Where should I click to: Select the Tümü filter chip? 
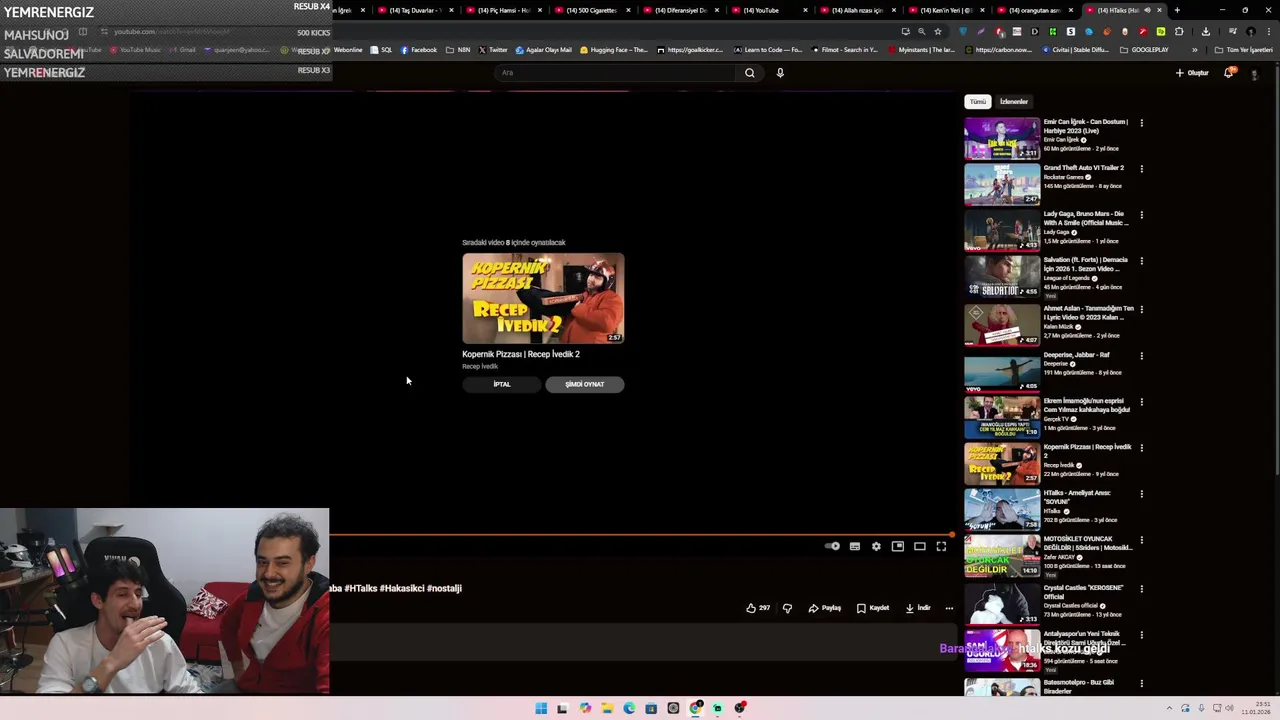coord(977,101)
